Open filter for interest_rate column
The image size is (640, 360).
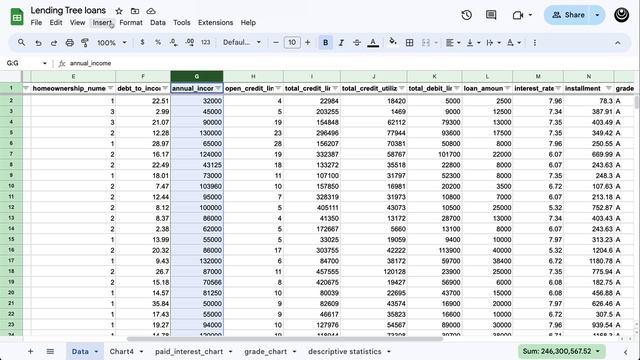click(x=558, y=88)
